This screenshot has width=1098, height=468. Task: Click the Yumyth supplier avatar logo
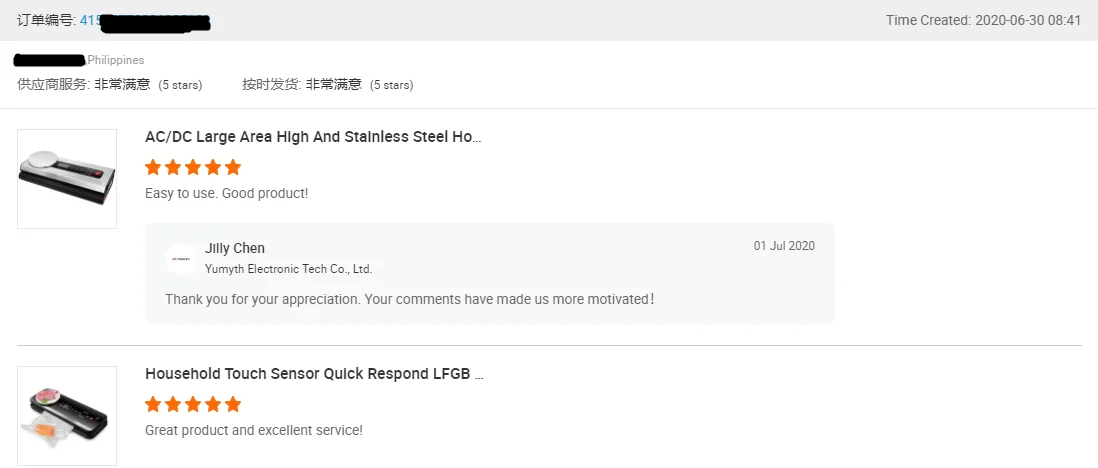coord(181,259)
